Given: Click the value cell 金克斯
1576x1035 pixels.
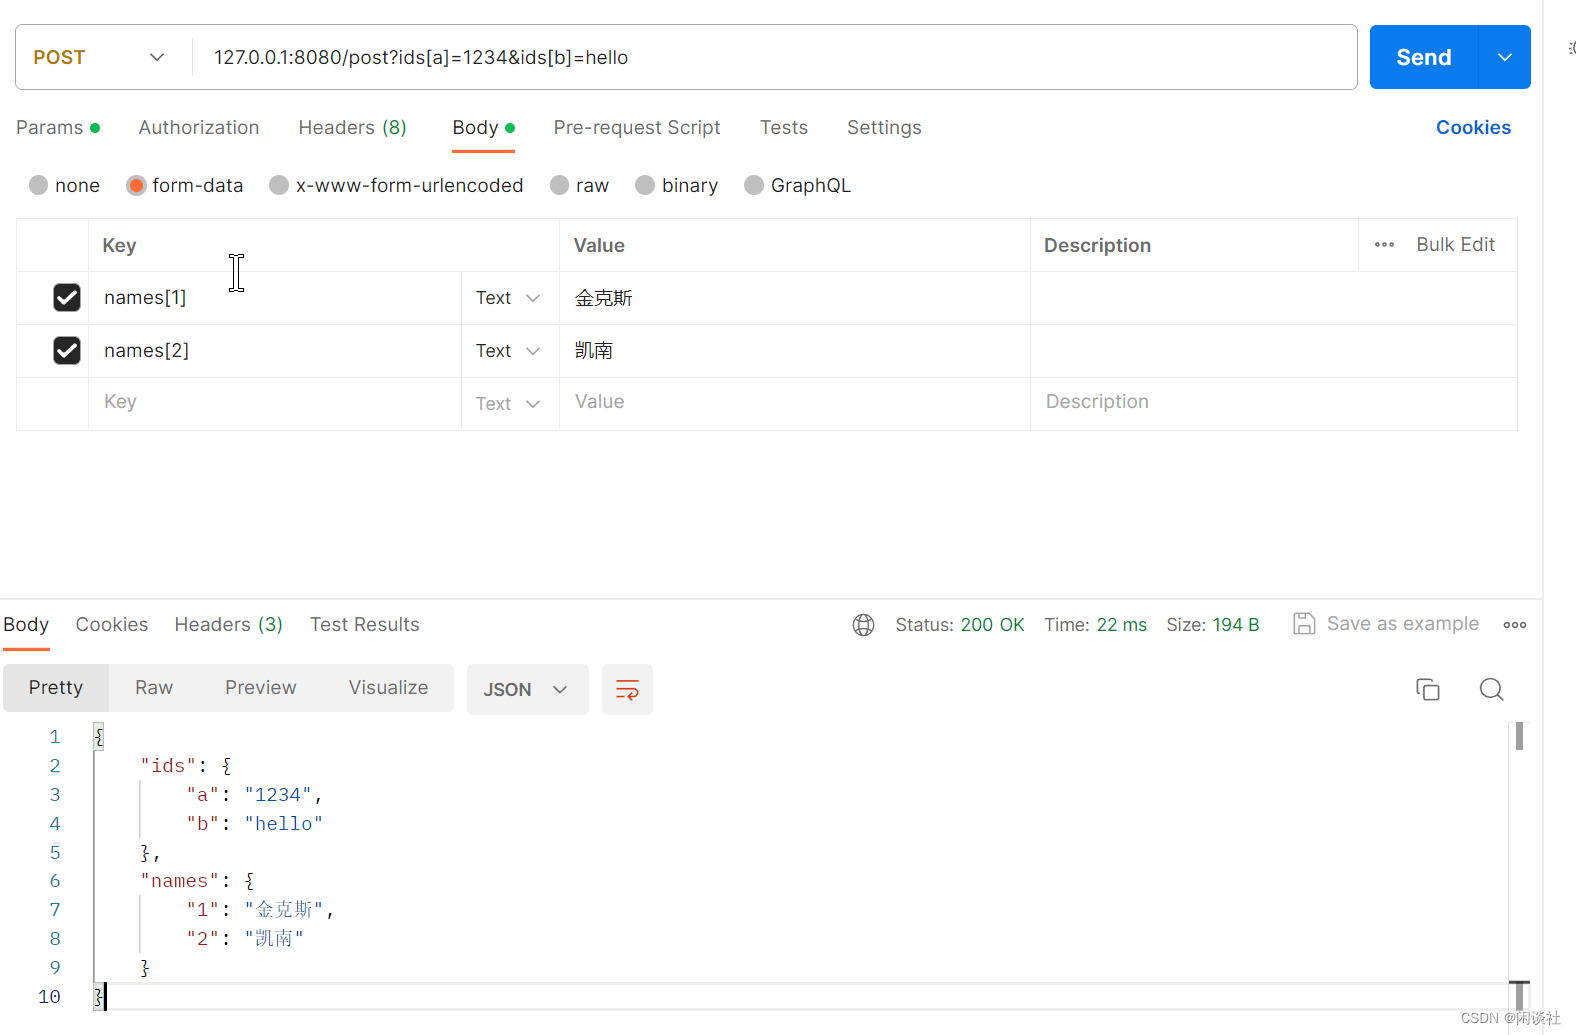Looking at the screenshot, I should coord(795,298).
